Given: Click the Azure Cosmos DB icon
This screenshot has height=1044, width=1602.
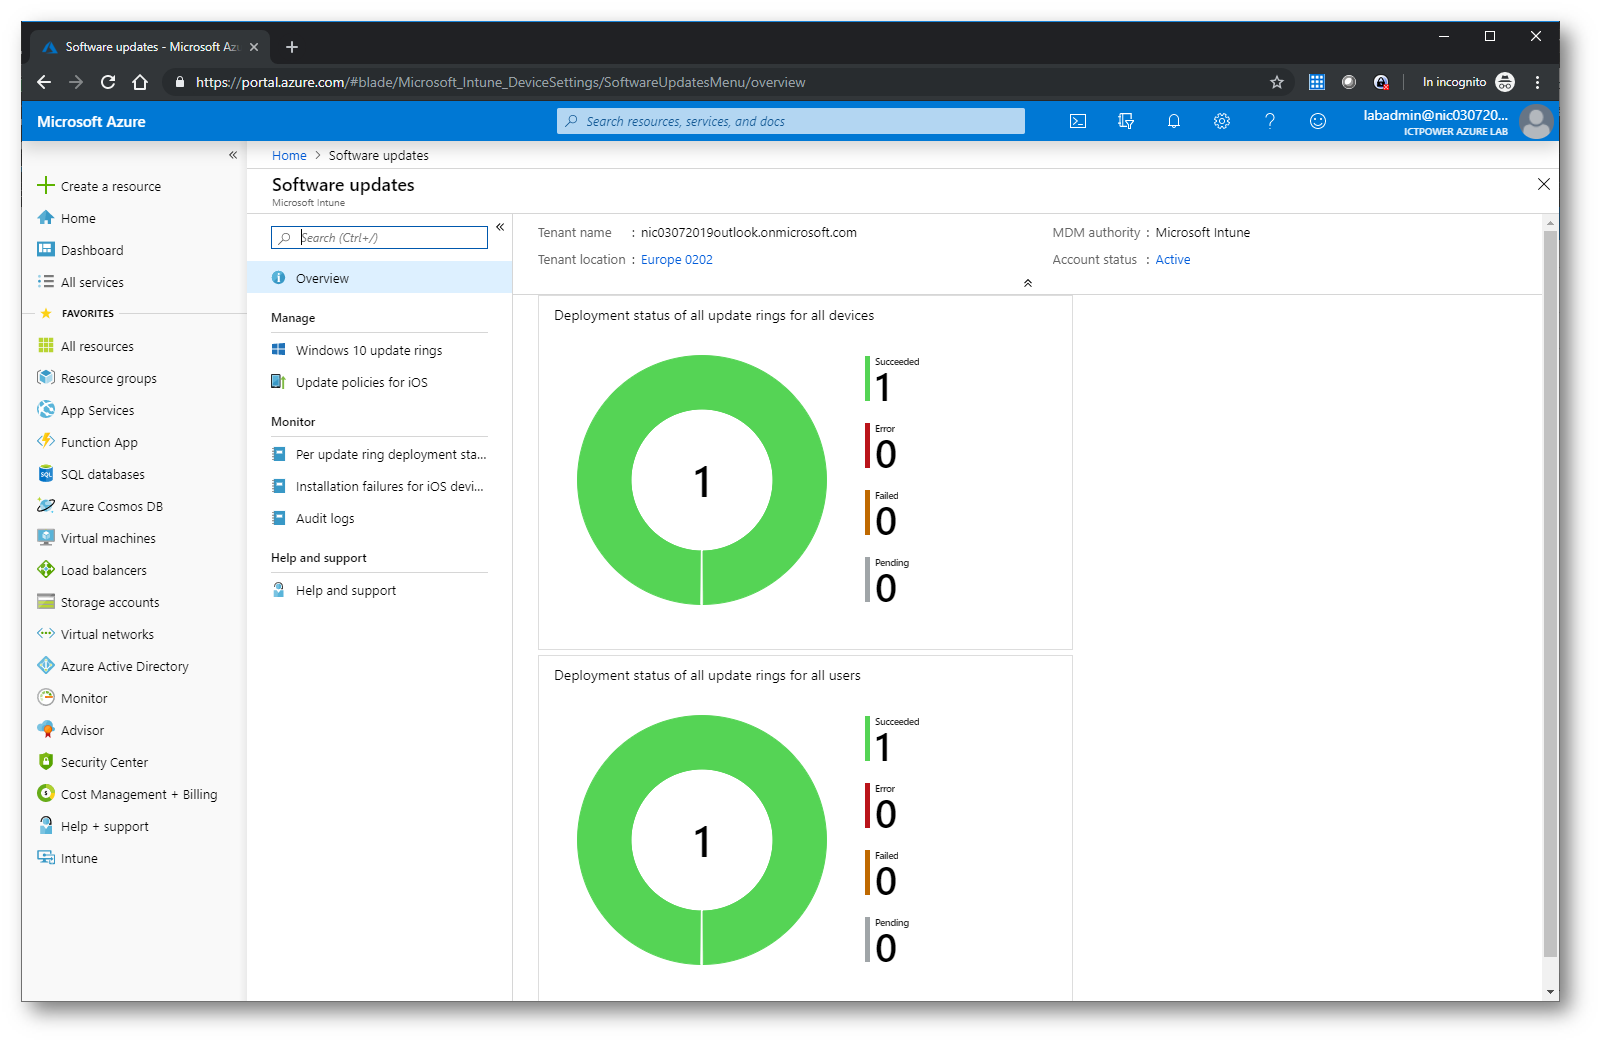Looking at the screenshot, I should 46,506.
